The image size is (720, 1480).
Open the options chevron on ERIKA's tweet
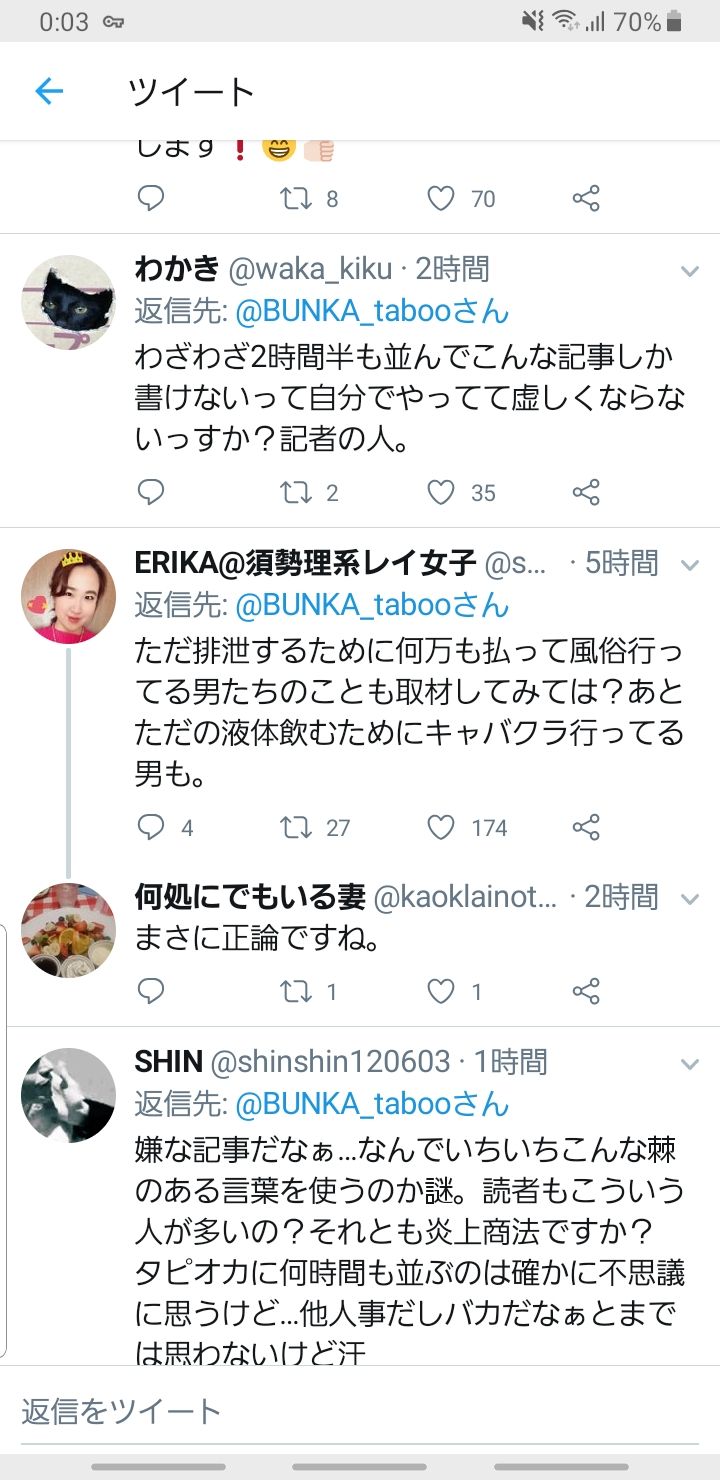(689, 565)
